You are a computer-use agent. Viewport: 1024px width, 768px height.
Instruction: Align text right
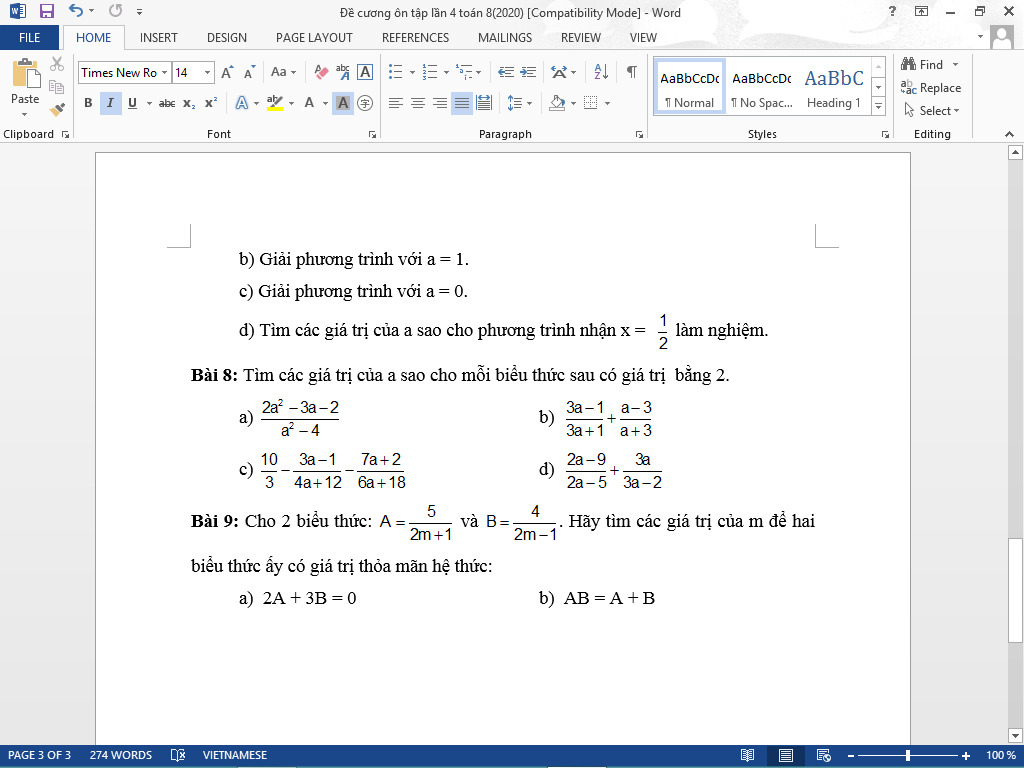[440, 103]
